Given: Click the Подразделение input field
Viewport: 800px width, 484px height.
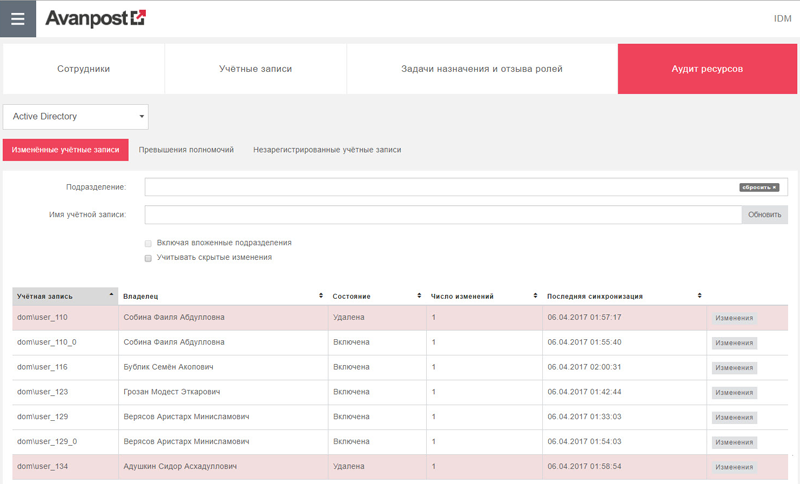Looking at the screenshot, I should coord(441,187).
